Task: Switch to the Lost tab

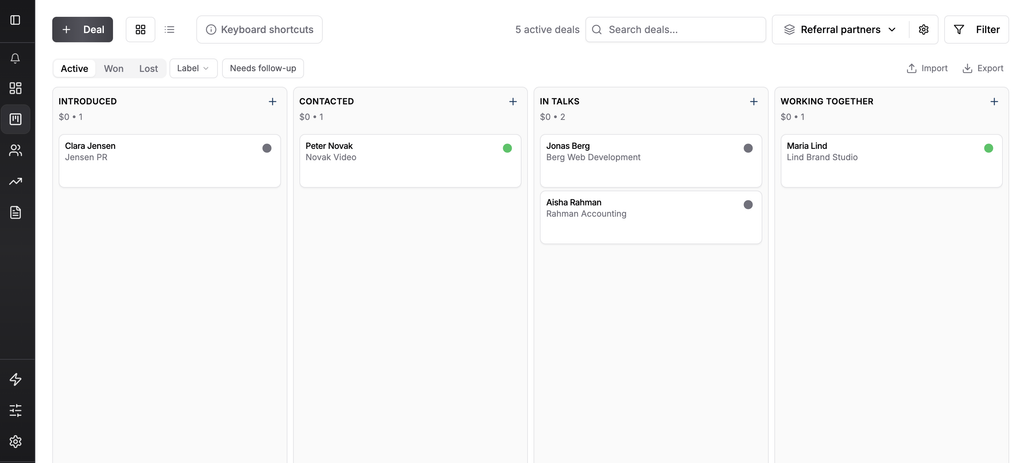Action: click(x=148, y=69)
